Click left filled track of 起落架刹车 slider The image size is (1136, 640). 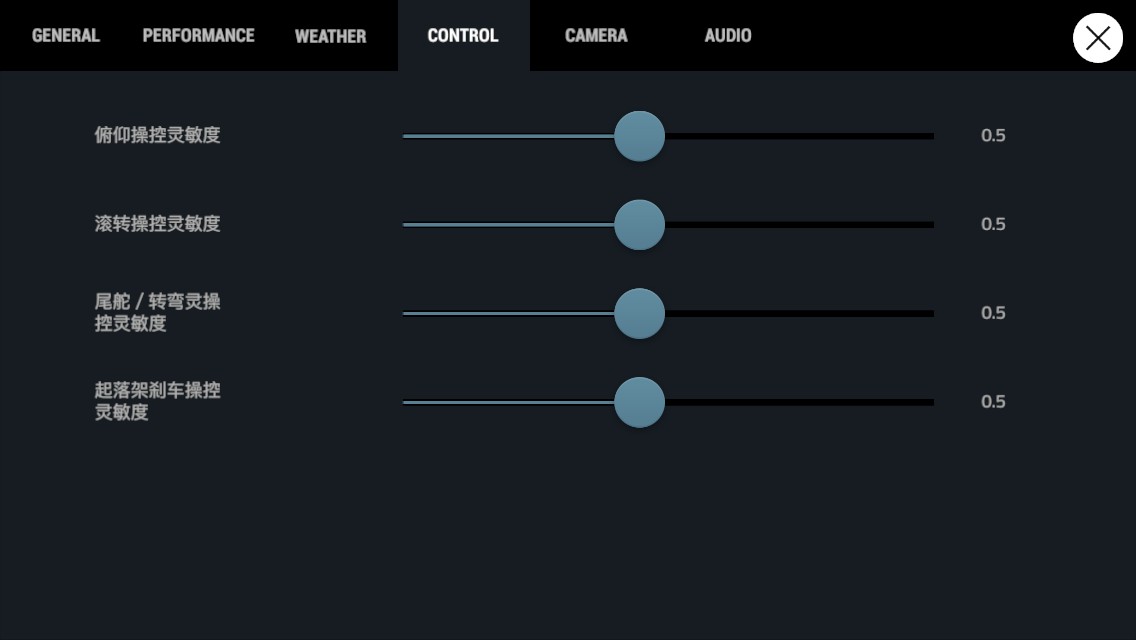[x=509, y=402]
